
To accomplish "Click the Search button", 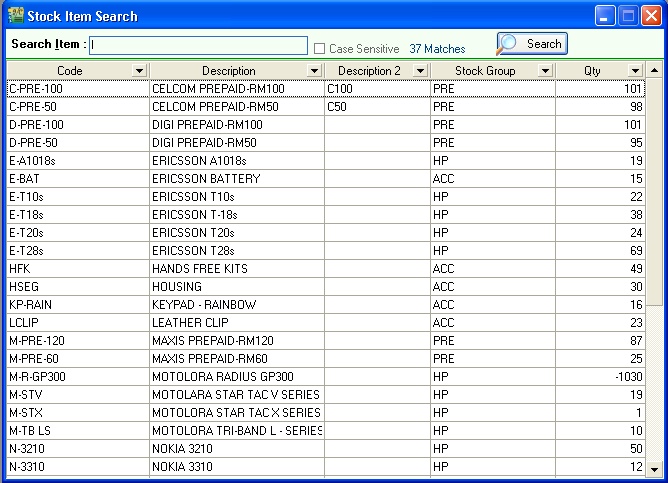I will pos(532,44).
